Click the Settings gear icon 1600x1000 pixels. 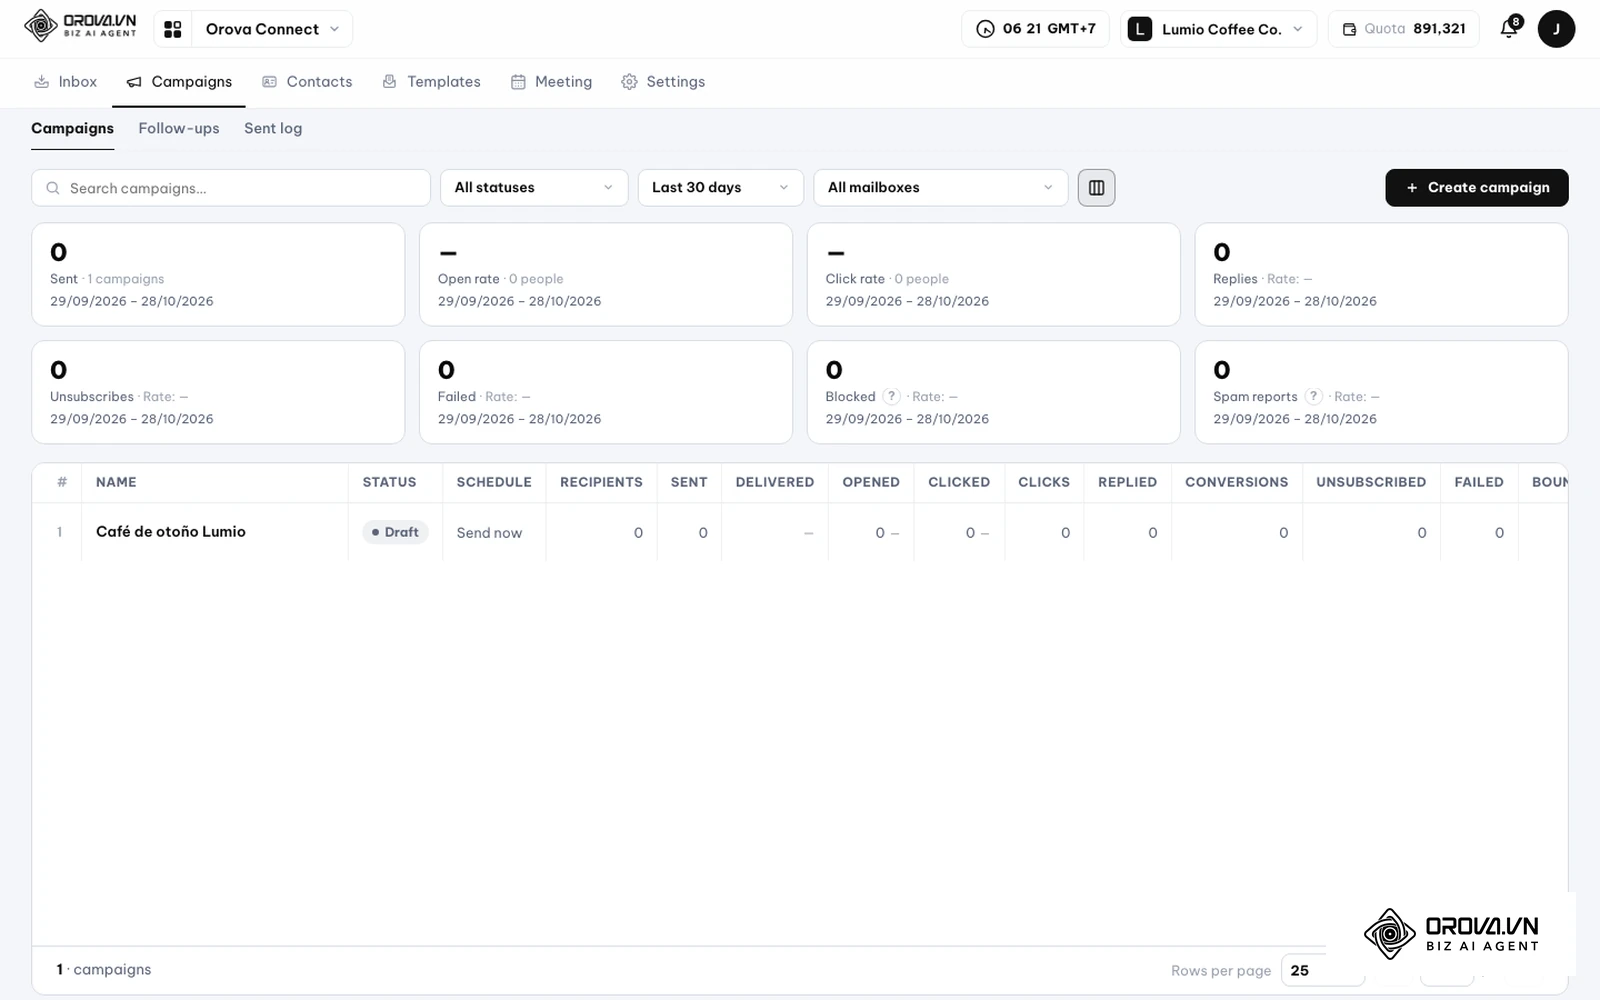[x=629, y=82]
